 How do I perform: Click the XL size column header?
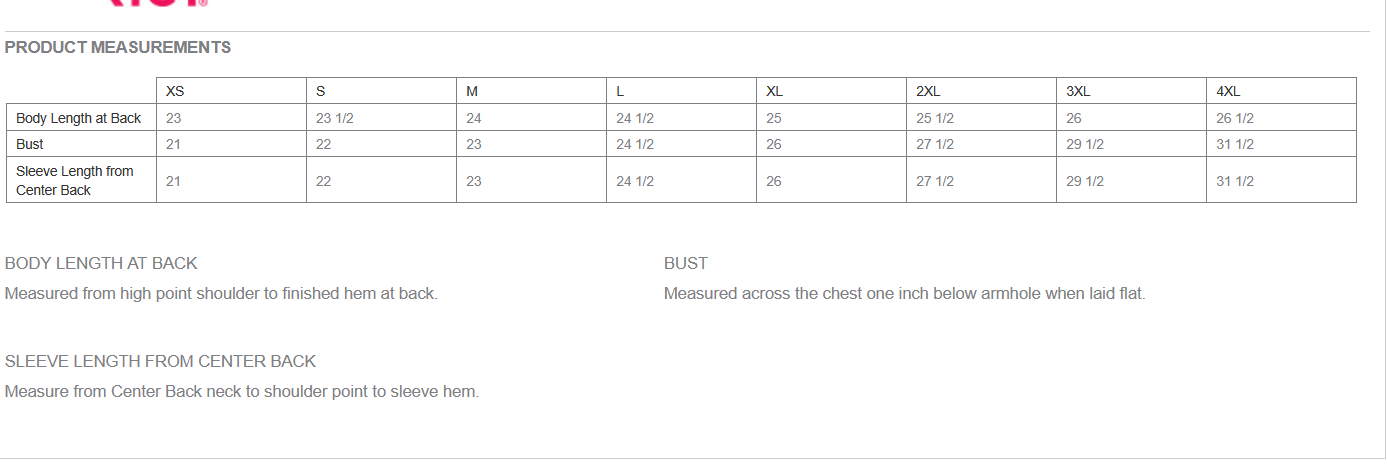coord(774,91)
